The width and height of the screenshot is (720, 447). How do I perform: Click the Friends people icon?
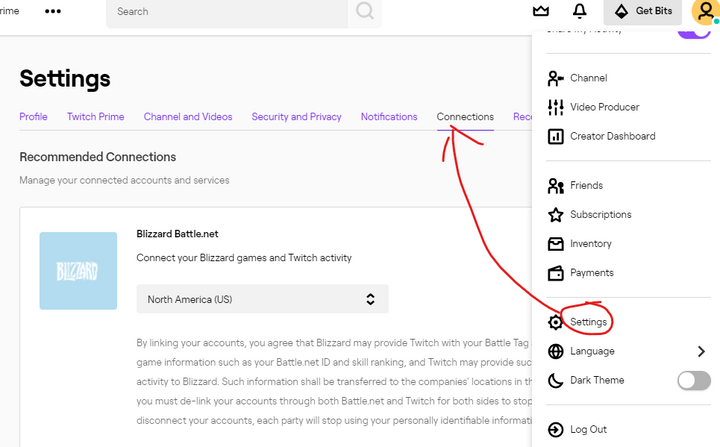[x=556, y=186]
